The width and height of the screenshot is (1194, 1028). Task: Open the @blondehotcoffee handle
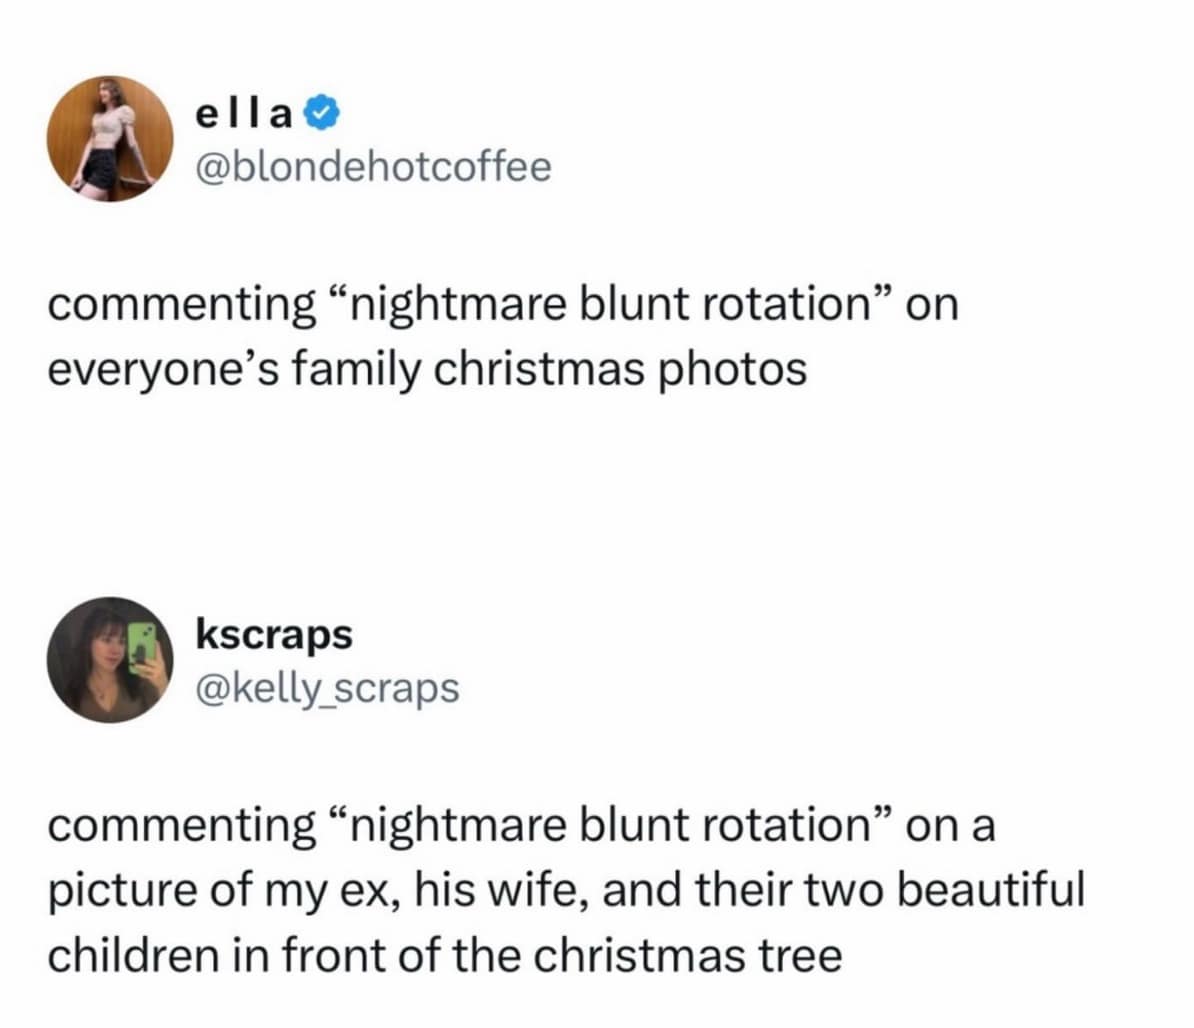click(373, 167)
